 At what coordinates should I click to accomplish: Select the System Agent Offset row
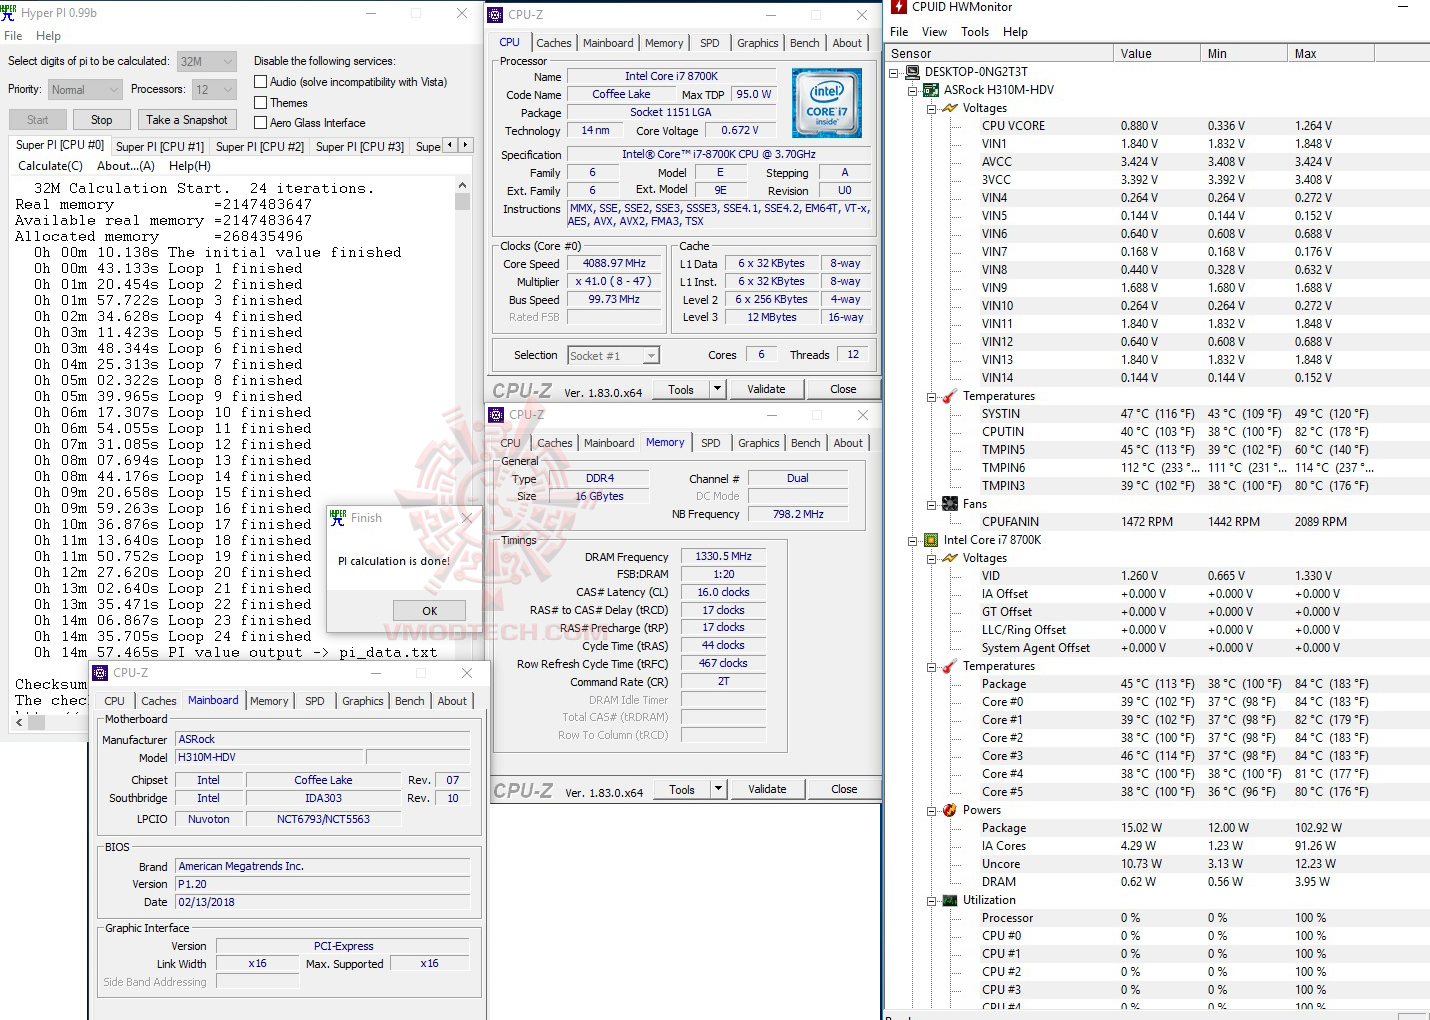click(x=1156, y=648)
